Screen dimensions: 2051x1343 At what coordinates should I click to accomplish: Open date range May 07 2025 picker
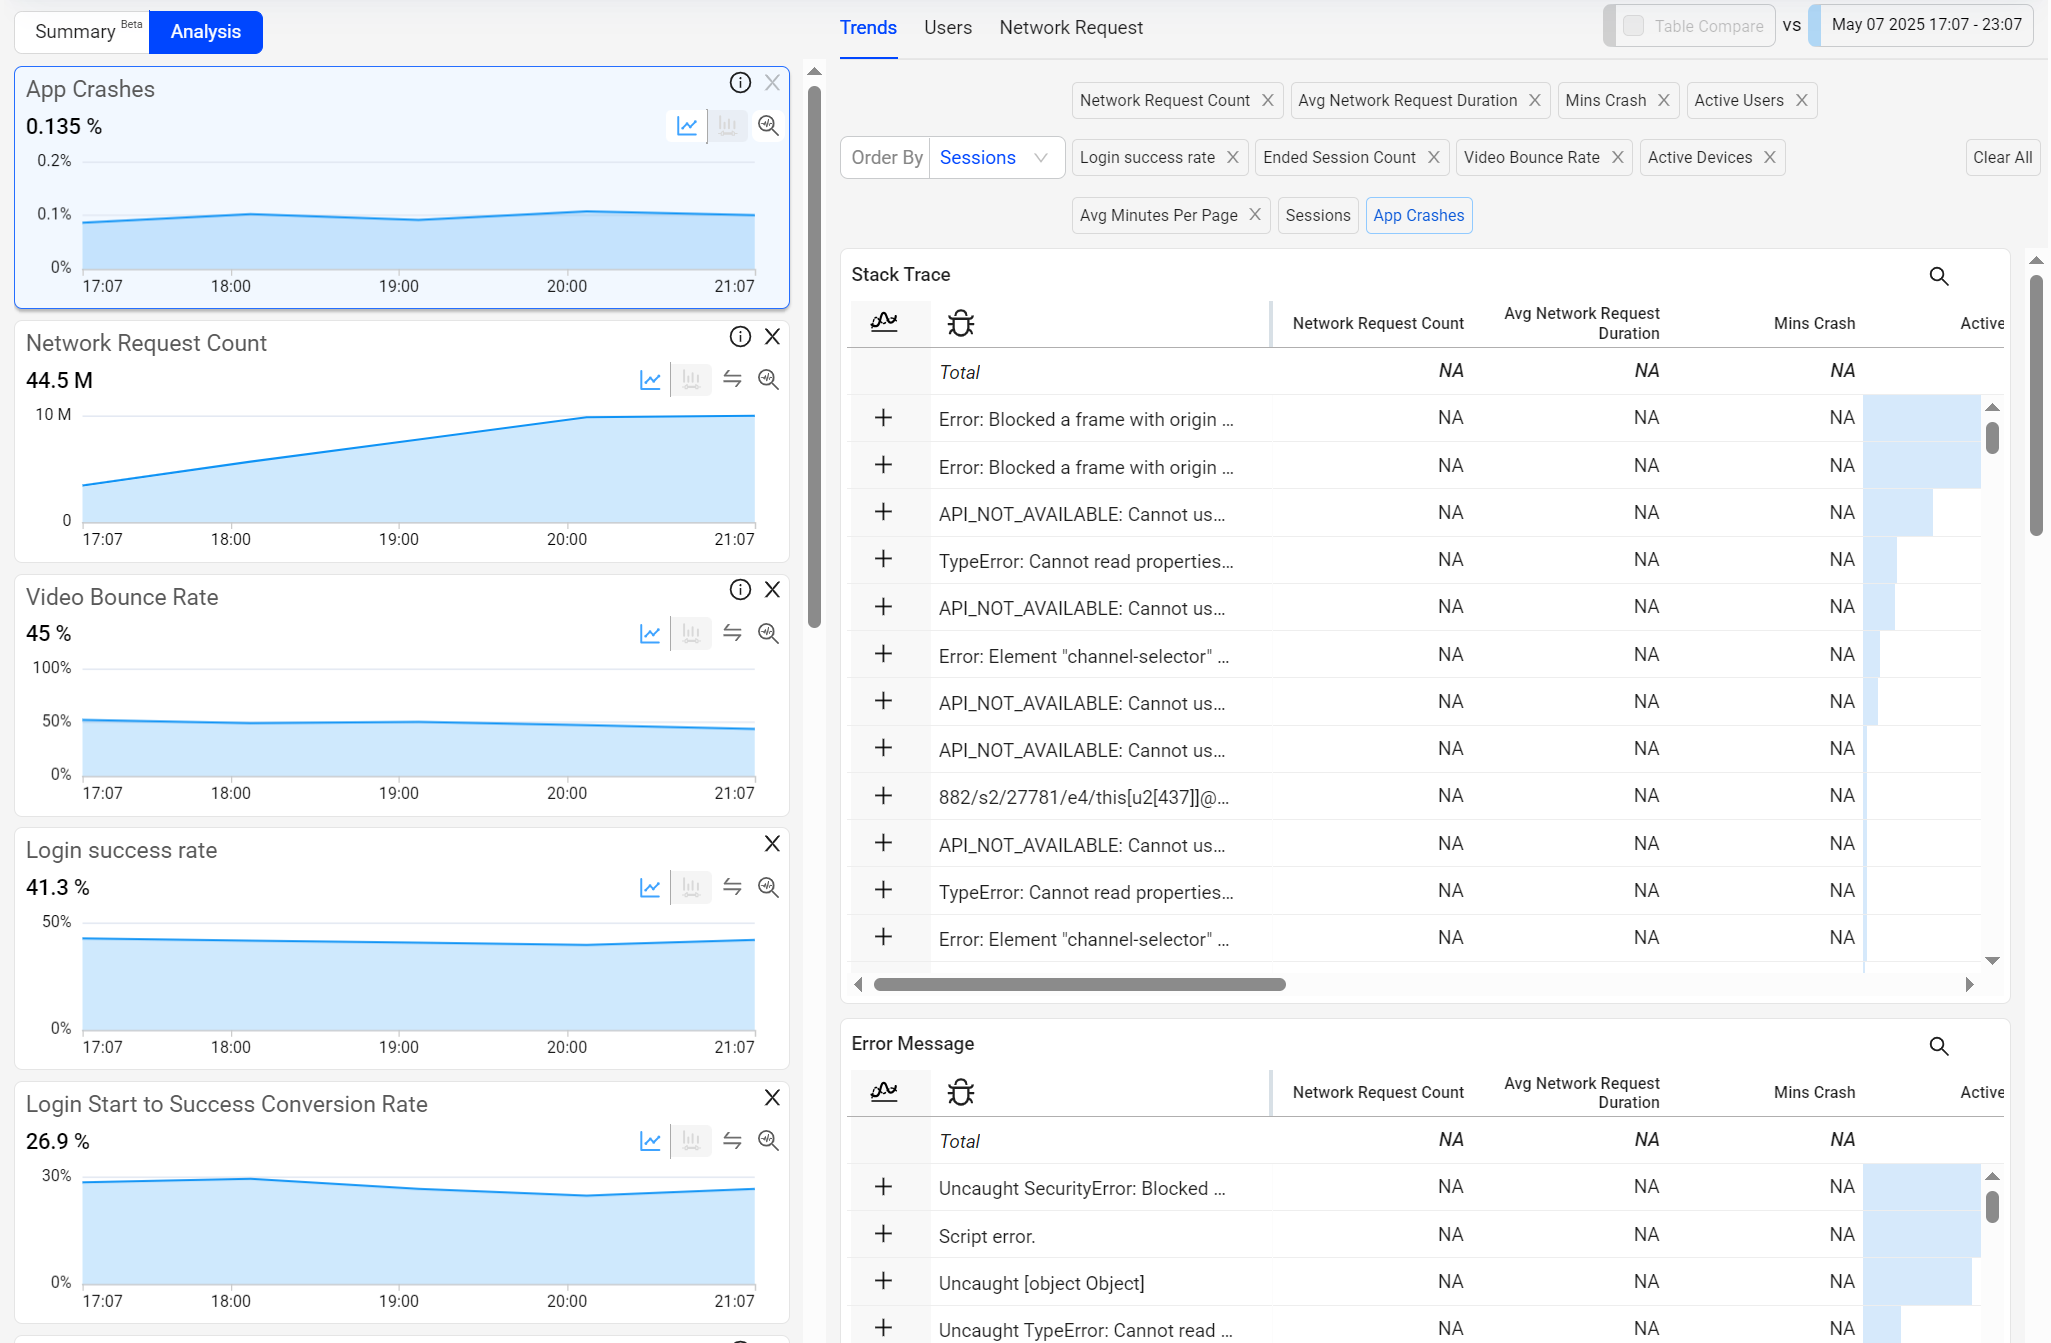click(1925, 25)
